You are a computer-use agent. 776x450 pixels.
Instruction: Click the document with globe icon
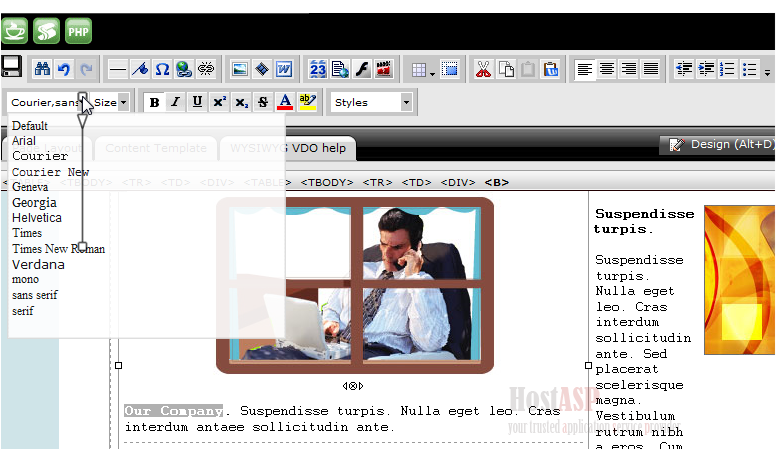[340, 69]
